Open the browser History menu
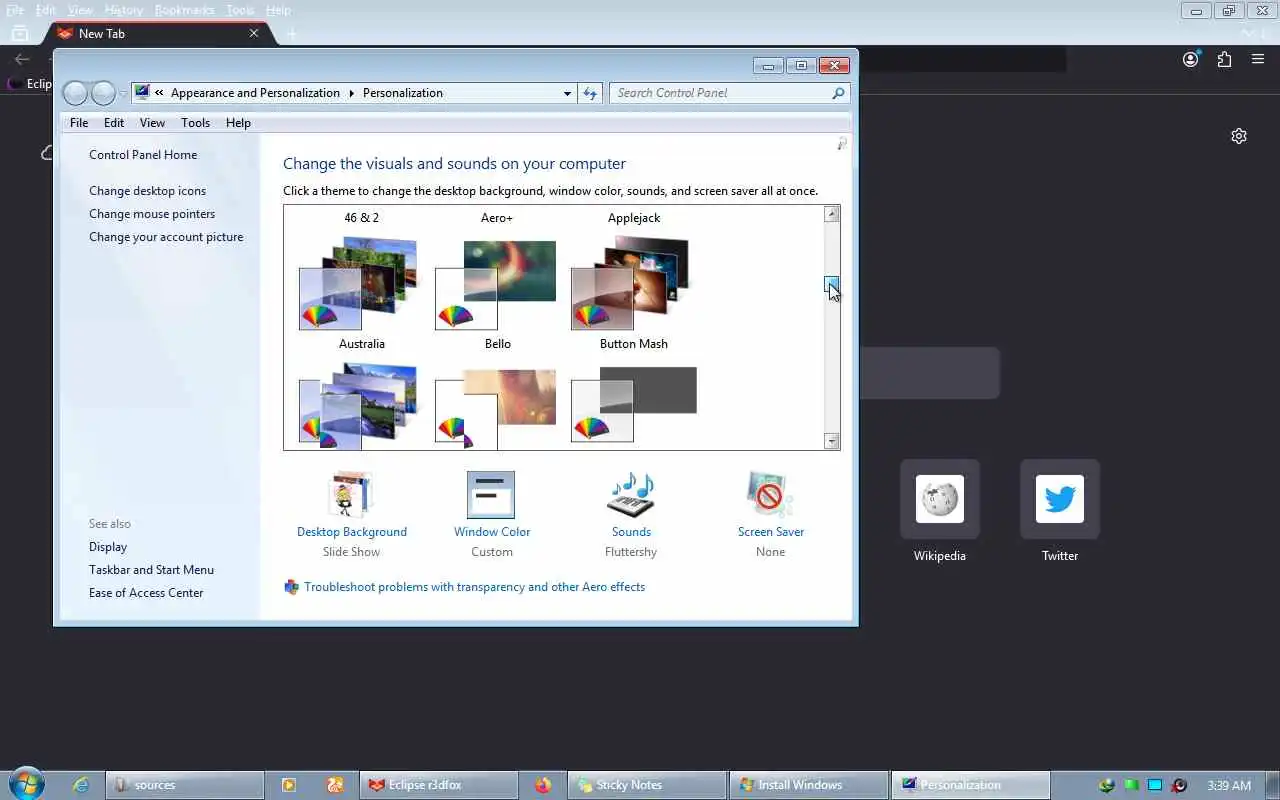The image size is (1280, 800). (x=123, y=10)
